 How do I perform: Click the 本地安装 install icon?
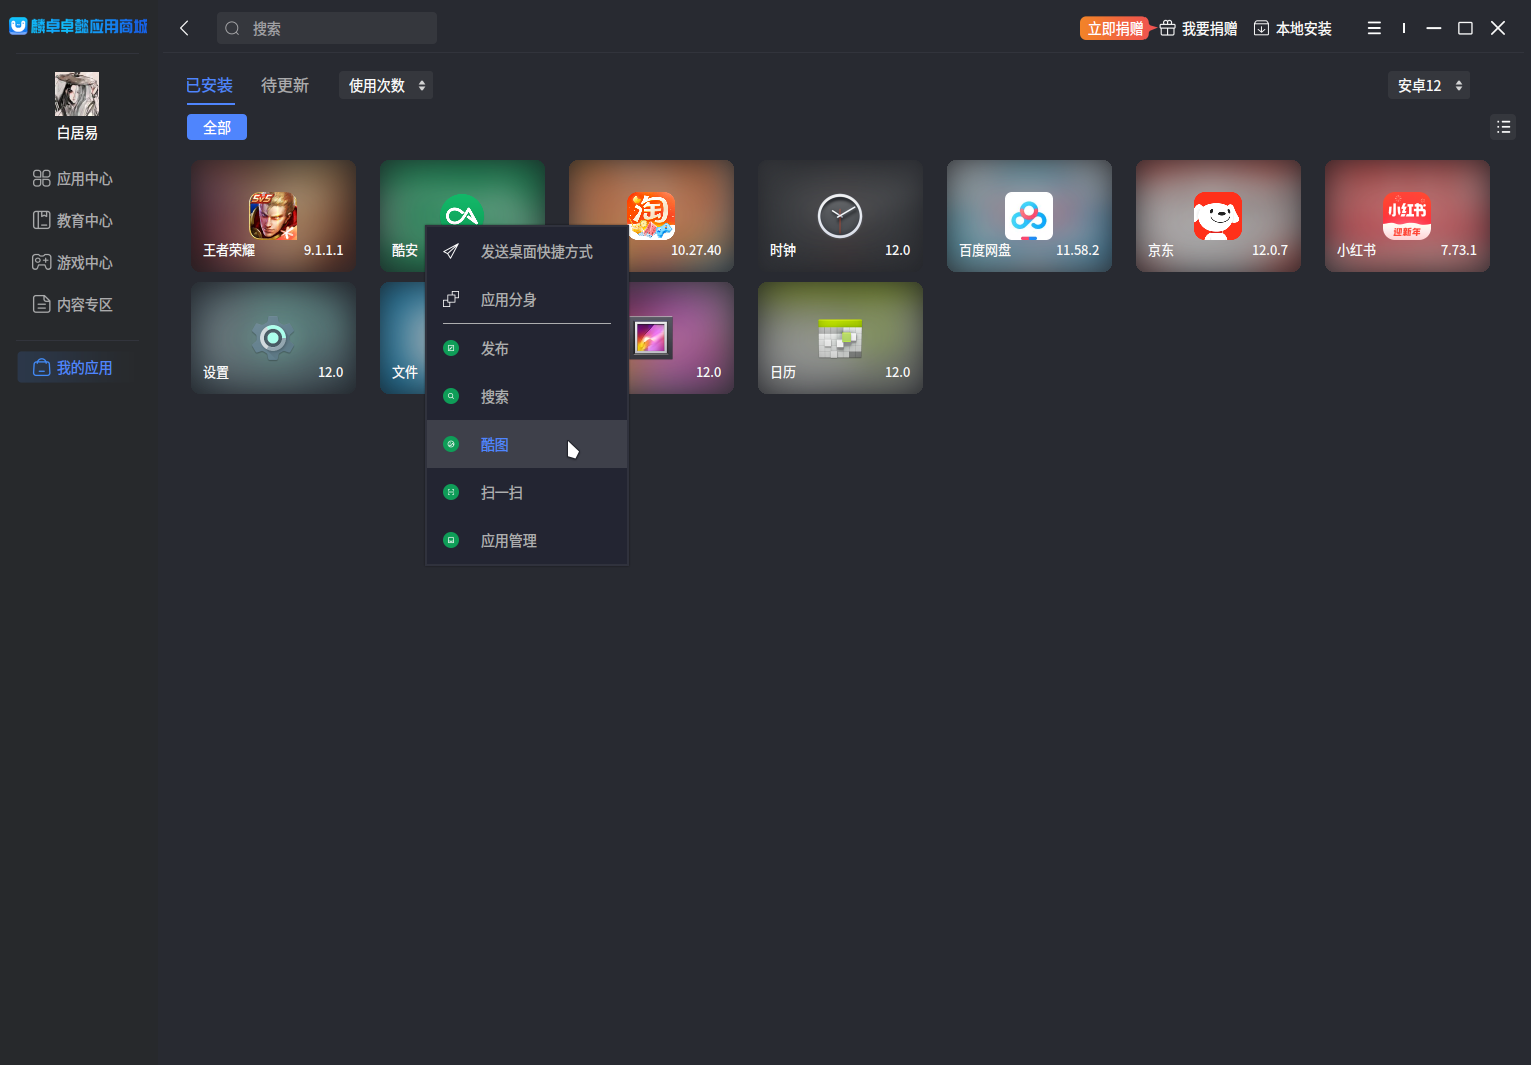1262,29
